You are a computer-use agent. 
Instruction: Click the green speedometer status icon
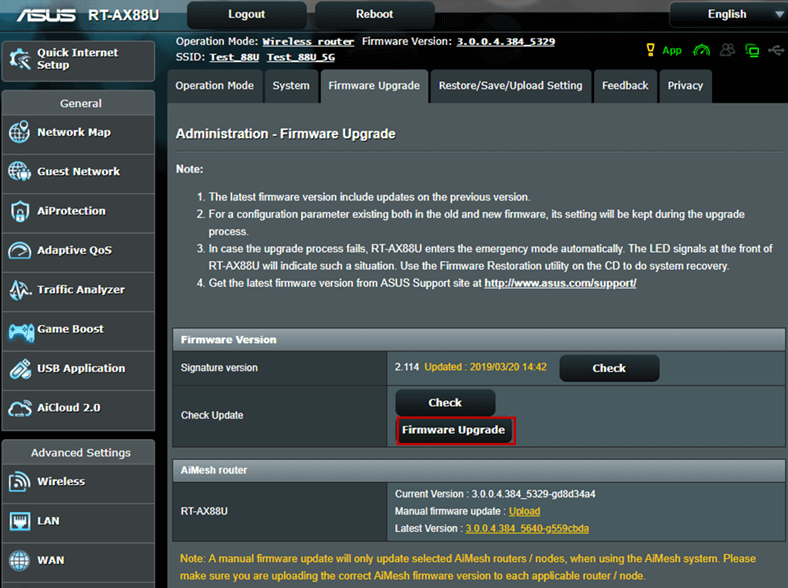click(701, 50)
